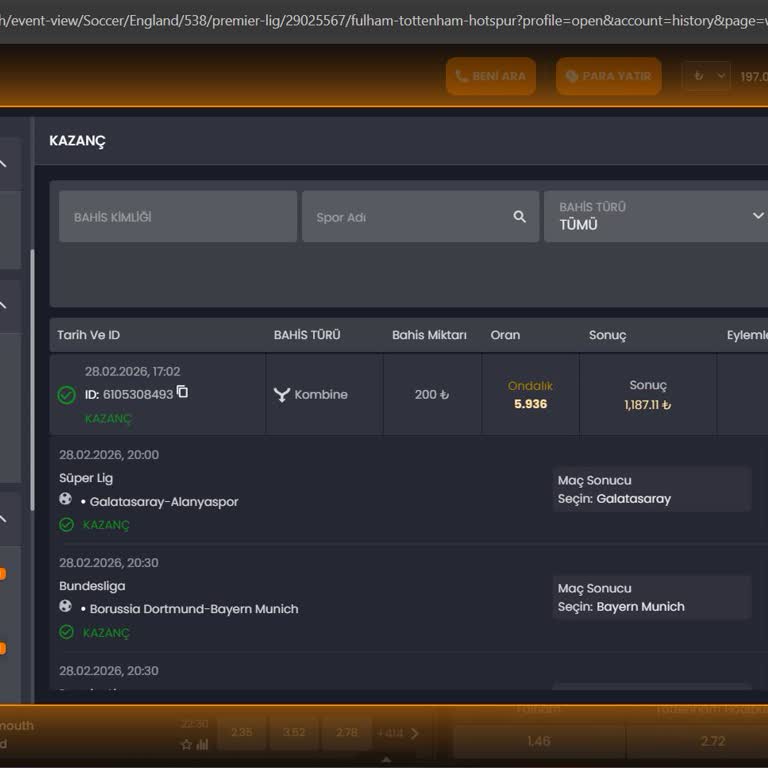Click the Kombine bet type icon
The width and height of the screenshot is (768, 768).
(x=282, y=395)
